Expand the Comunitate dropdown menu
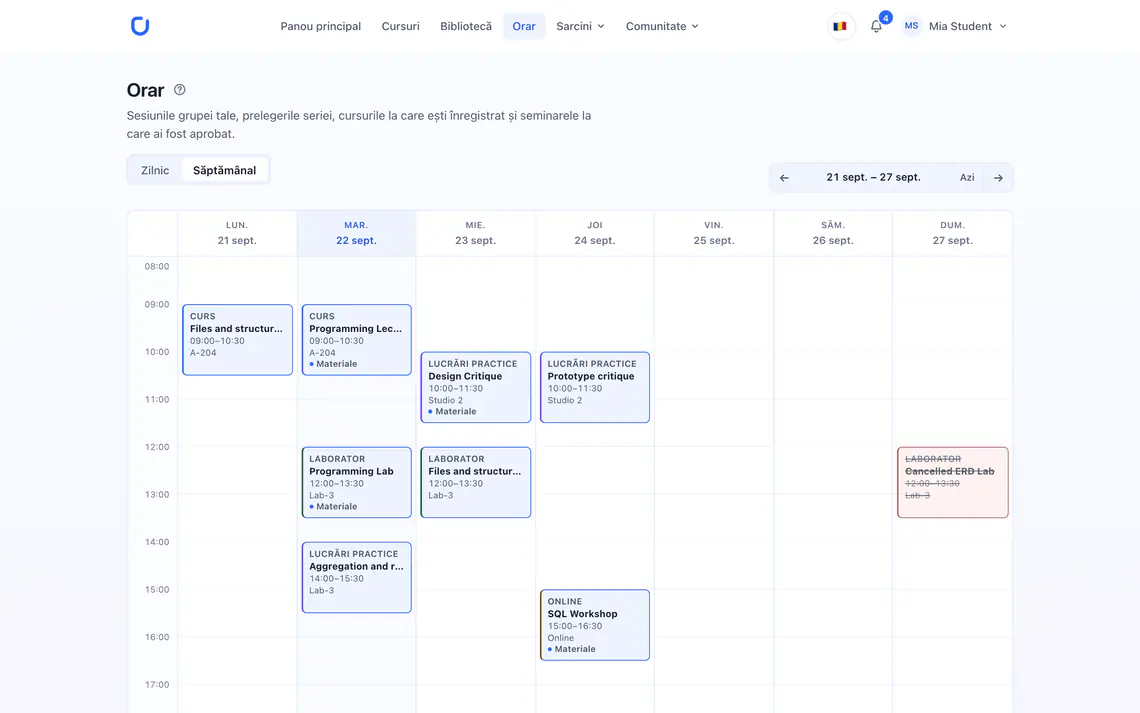 click(662, 26)
